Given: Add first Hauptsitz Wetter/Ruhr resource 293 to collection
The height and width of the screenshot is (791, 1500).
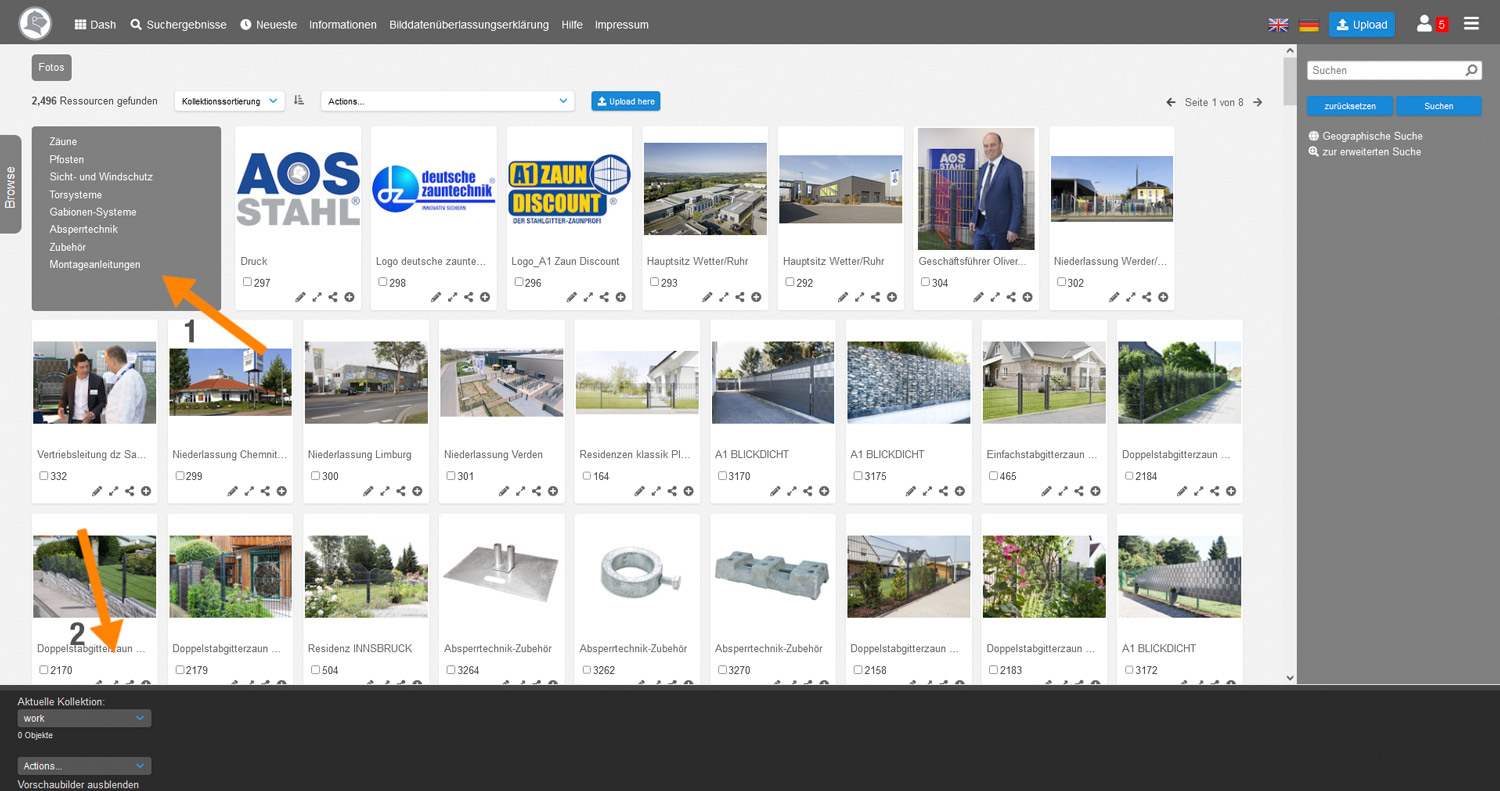Looking at the screenshot, I should tap(756, 297).
